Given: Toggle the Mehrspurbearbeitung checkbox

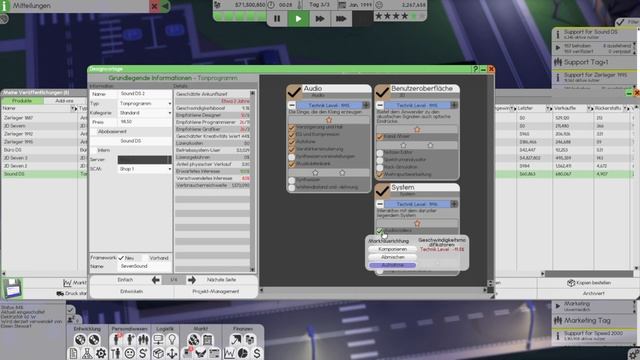Looking at the screenshot, I should (380, 175).
